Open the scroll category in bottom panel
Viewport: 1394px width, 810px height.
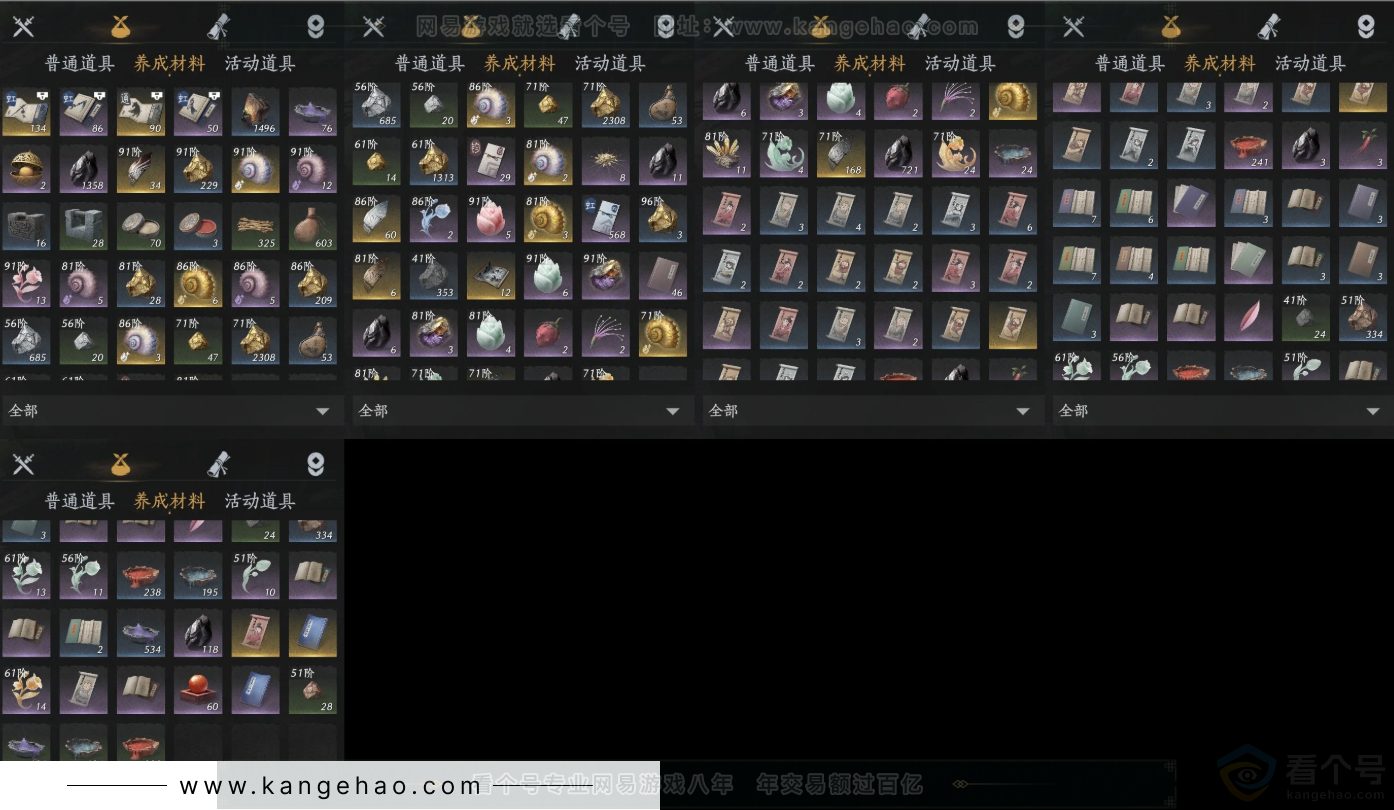point(218,464)
